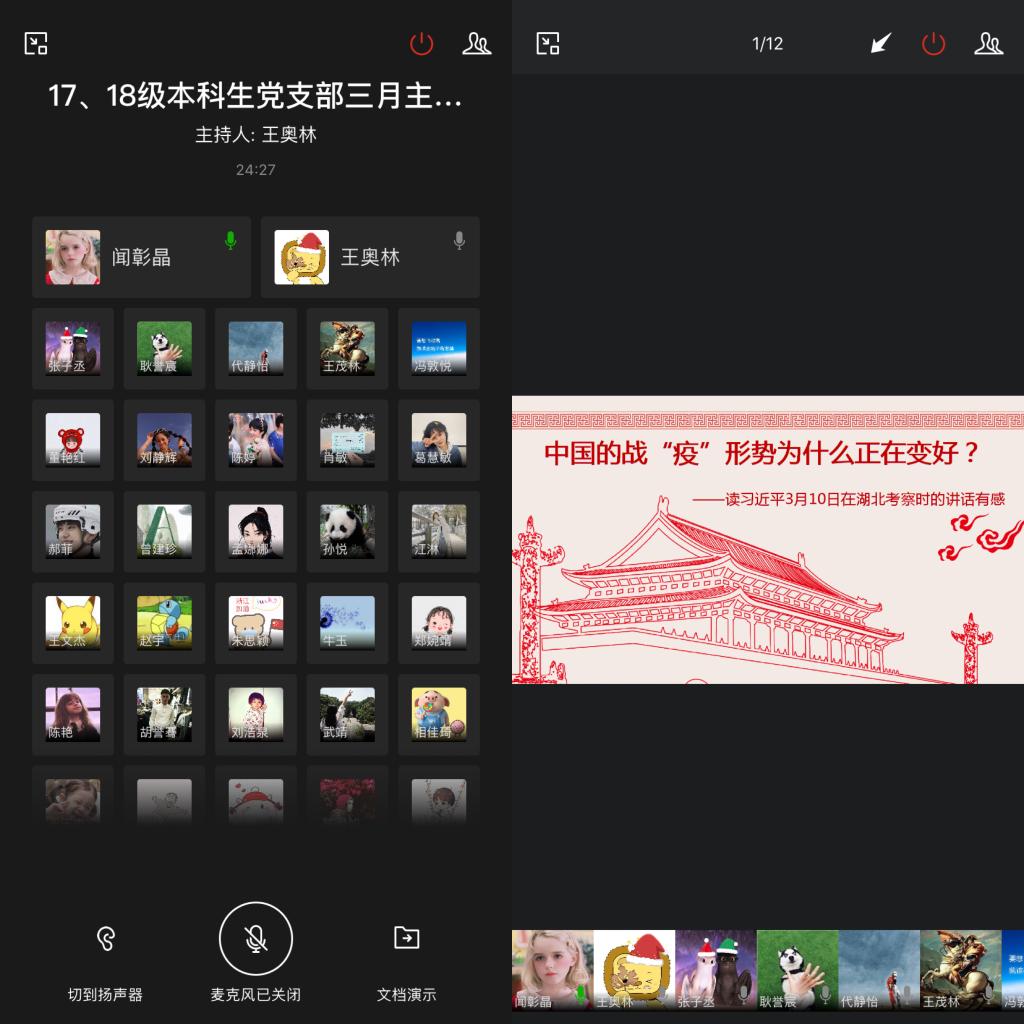Click the 切到扬声器 label
1024x1024 pixels.
(x=105, y=995)
